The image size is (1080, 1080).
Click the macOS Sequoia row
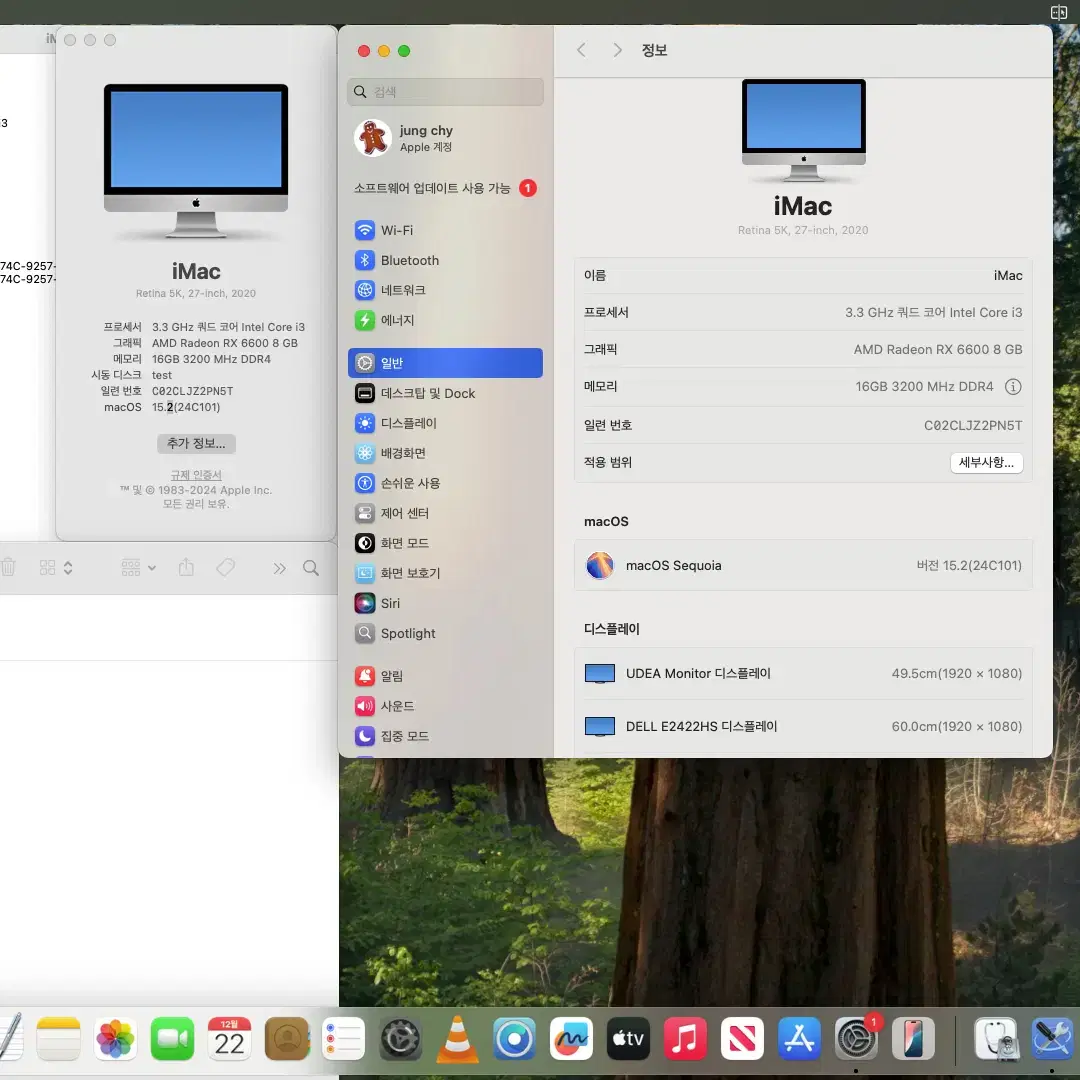tap(803, 565)
